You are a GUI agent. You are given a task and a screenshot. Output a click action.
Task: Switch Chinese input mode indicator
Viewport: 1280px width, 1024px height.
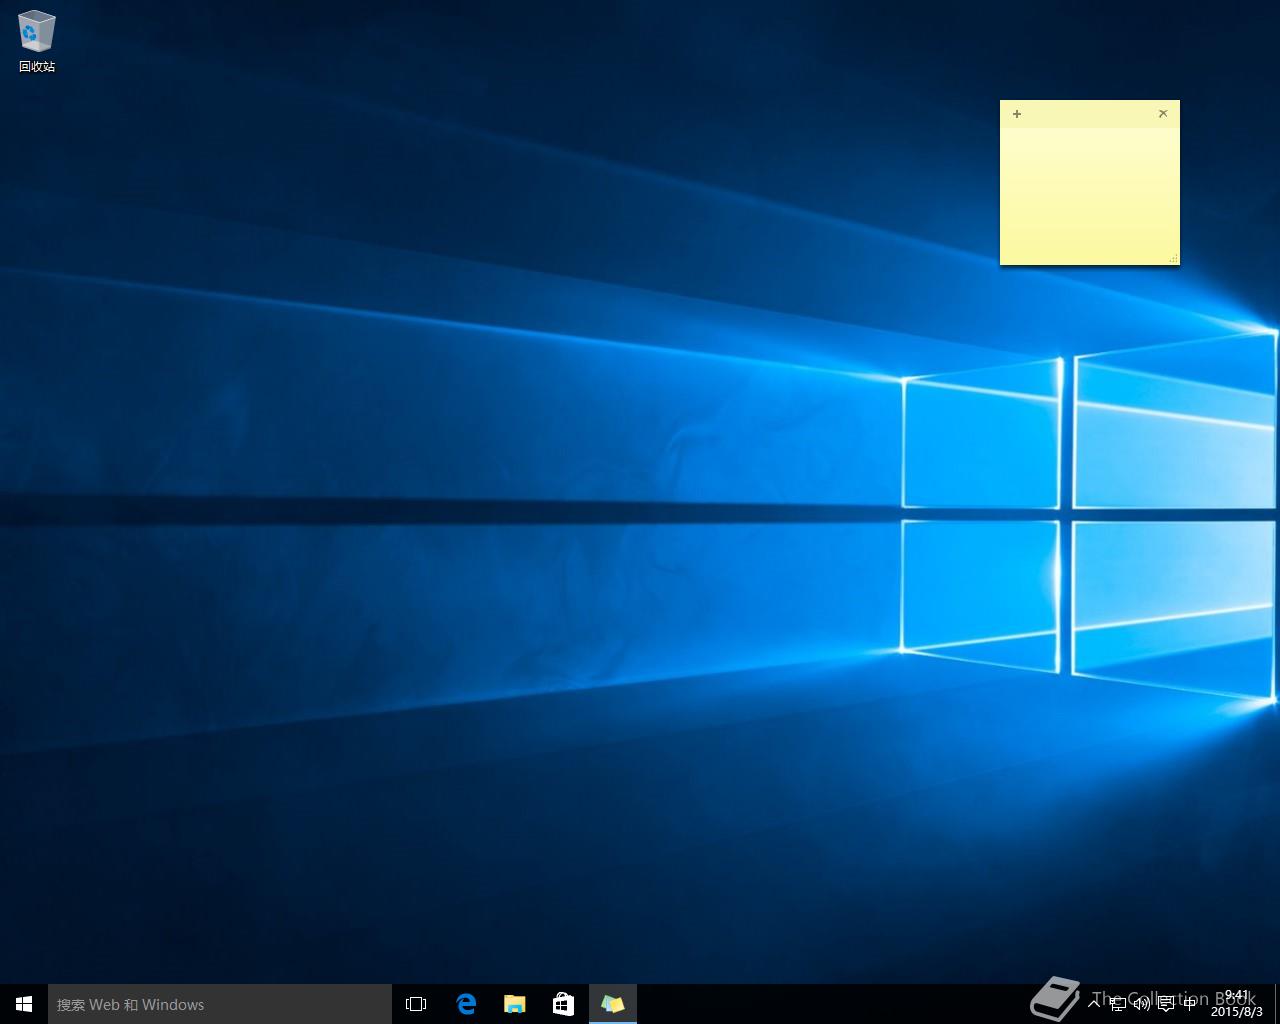click(1189, 1004)
